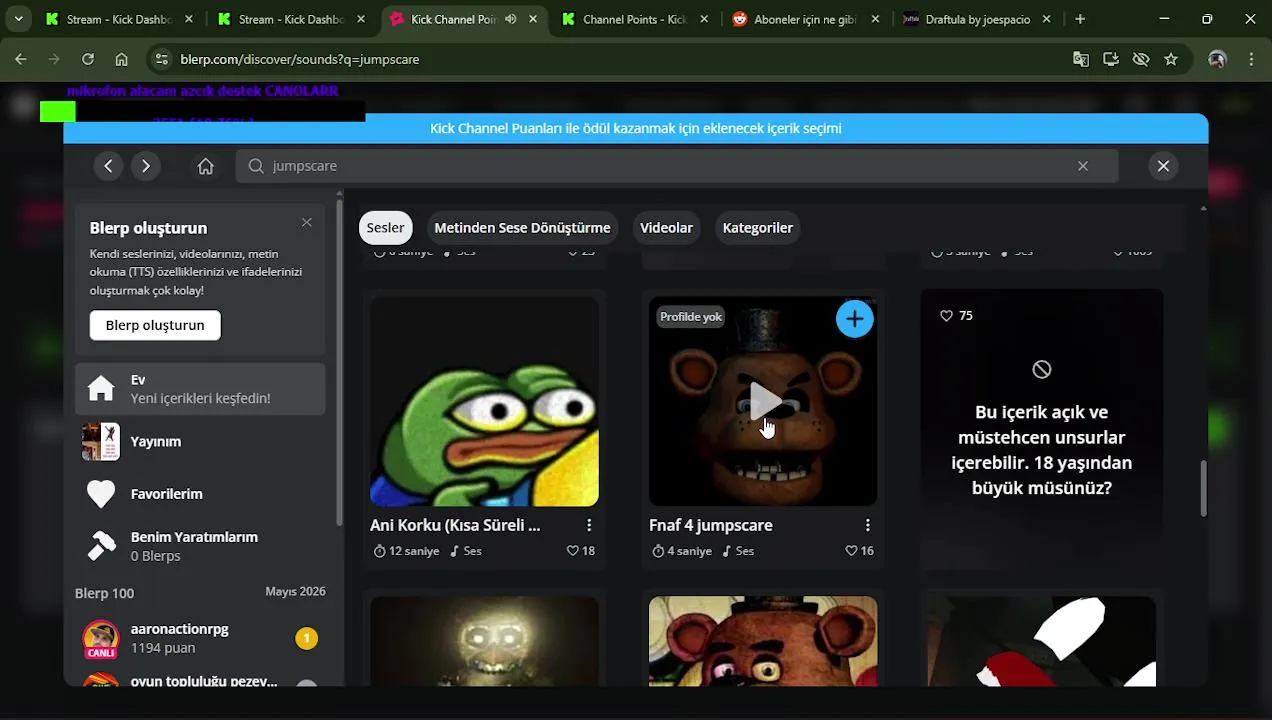Bookmark this page with the star icon
1272x720 pixels.
pyautogui.click(x=1171, y=59)
